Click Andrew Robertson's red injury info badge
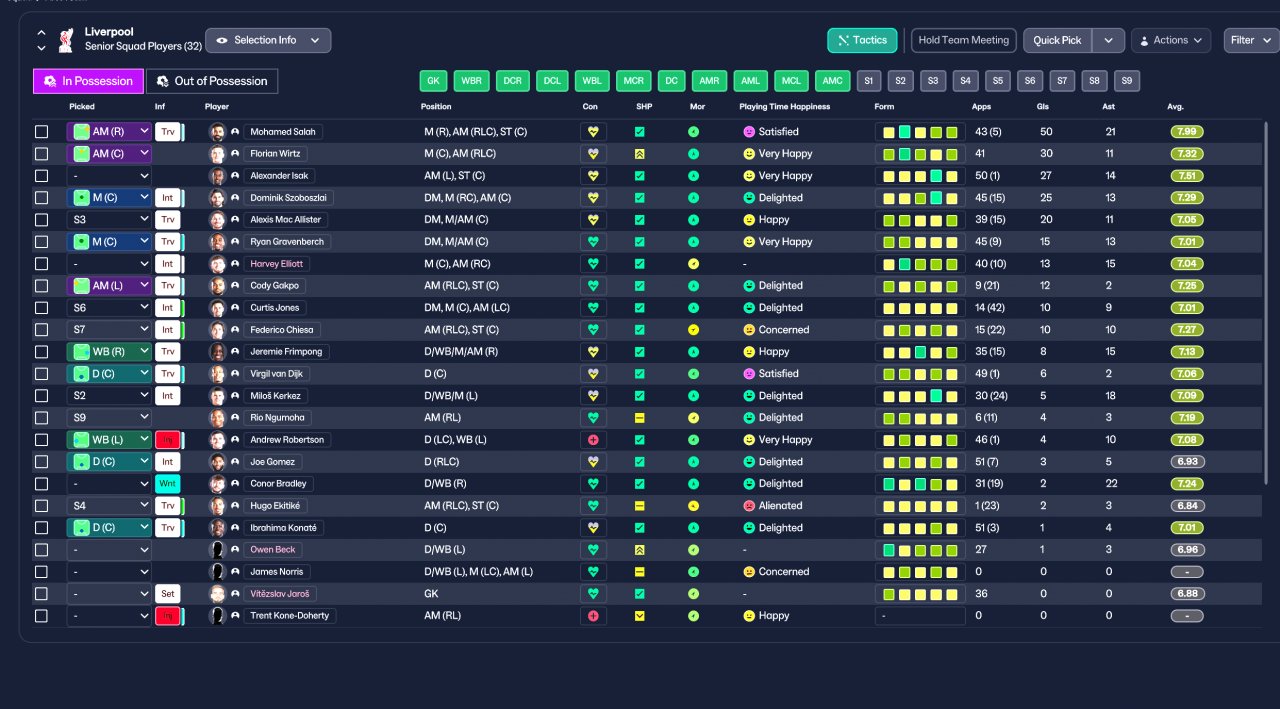This screenshot has width=1280, height=709. pos(167,440)
